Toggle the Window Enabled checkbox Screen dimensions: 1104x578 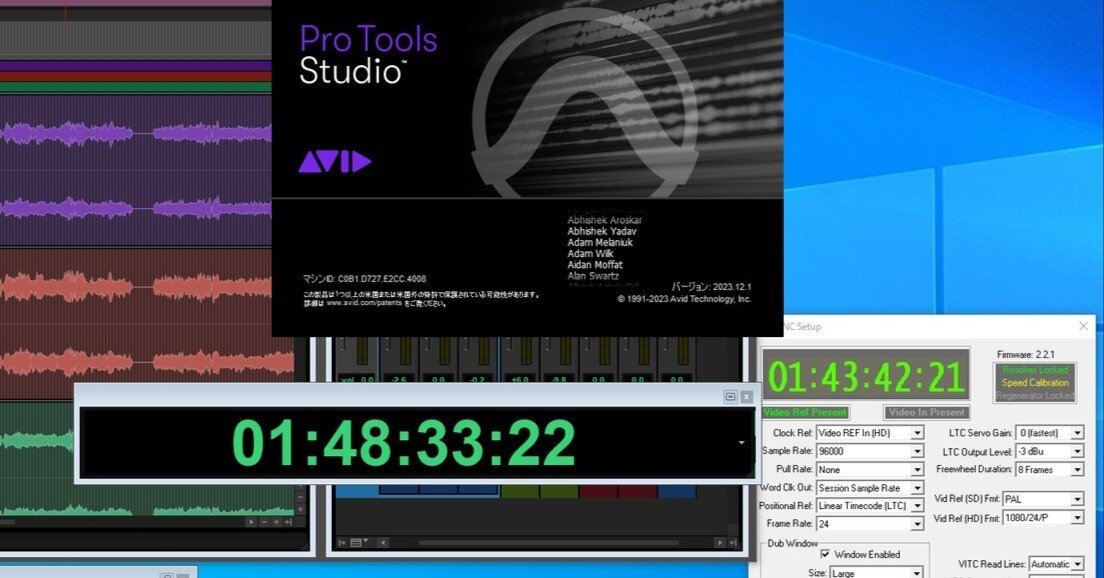coord(825,554)
